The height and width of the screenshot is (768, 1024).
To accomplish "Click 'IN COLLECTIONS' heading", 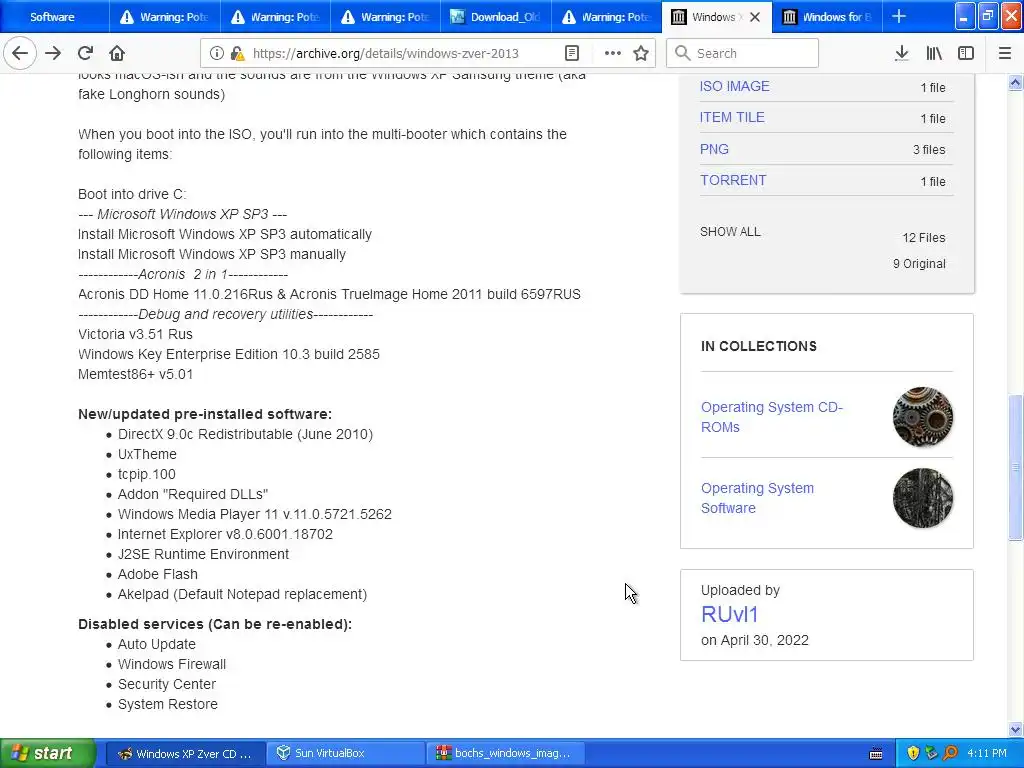I will [x=759, y=346].
